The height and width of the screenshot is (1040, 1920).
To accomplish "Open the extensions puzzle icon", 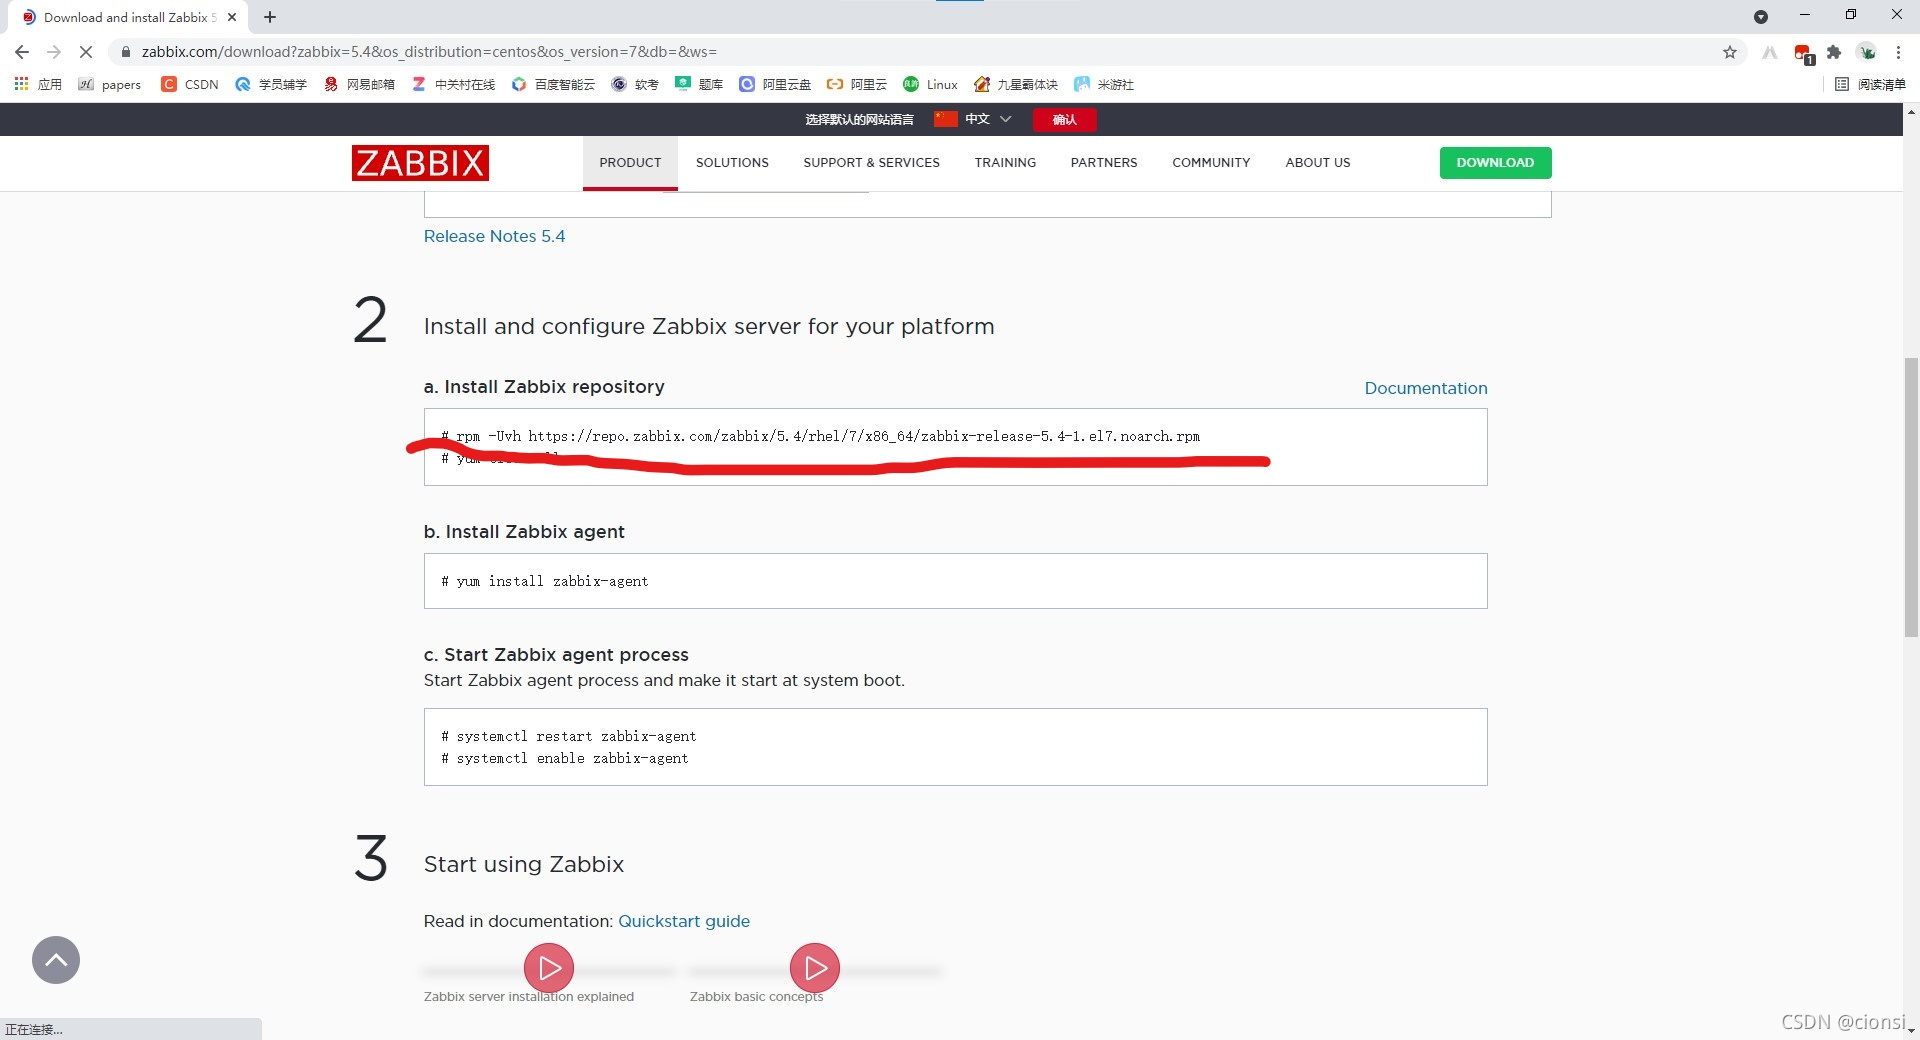I will click(x=1834, y=52).
